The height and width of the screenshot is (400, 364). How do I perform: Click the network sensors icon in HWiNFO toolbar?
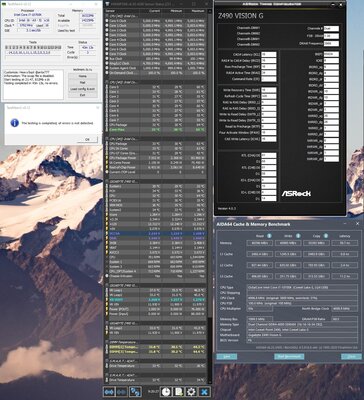(135, 392)
